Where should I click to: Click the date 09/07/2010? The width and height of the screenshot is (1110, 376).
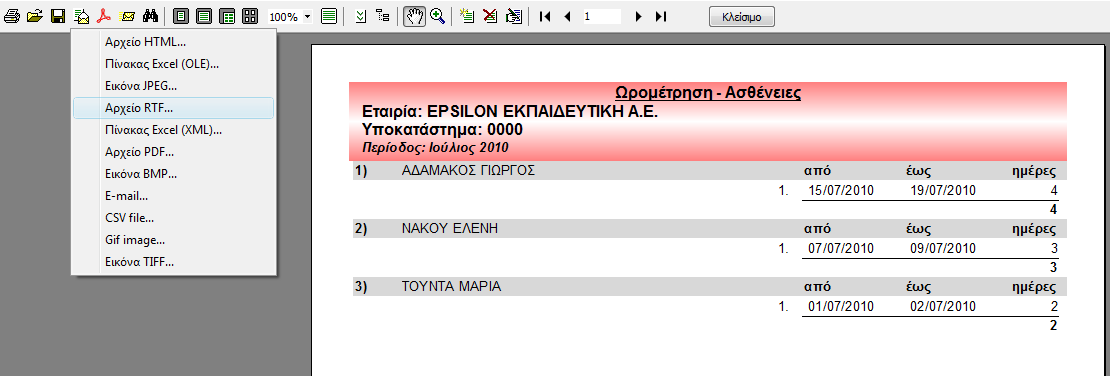pos(943,249)
